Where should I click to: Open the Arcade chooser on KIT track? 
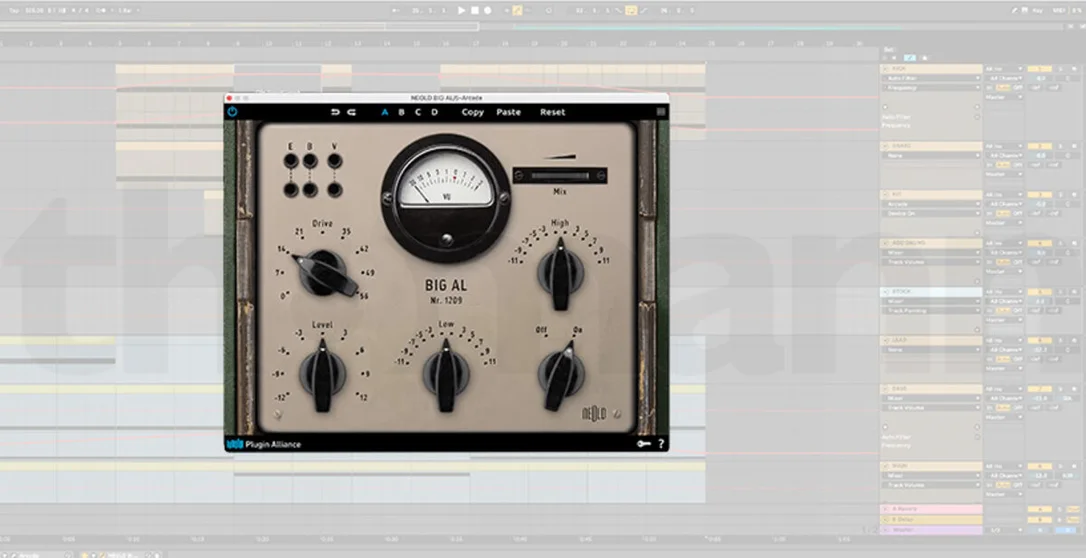pyautogui.click(x=932, y=204)
